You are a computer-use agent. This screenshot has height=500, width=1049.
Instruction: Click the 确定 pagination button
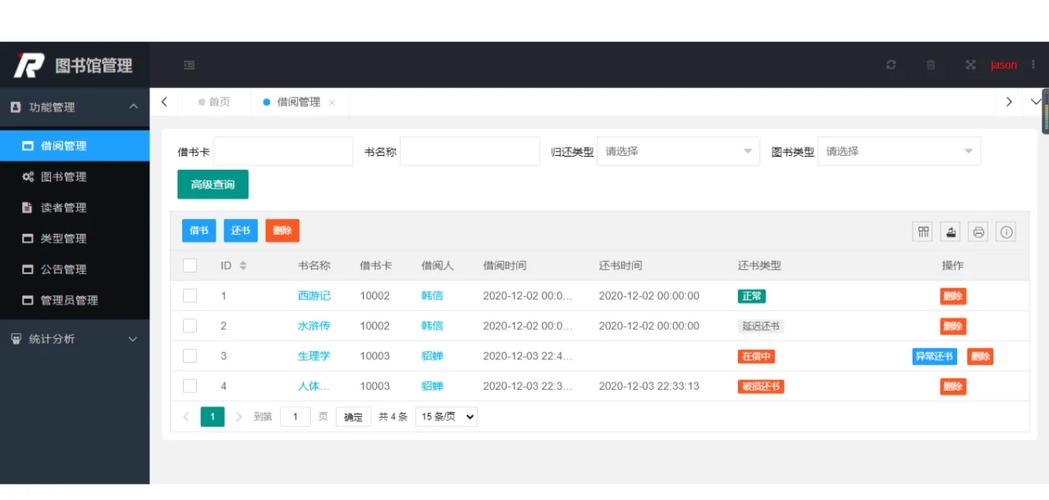[353, 417]
